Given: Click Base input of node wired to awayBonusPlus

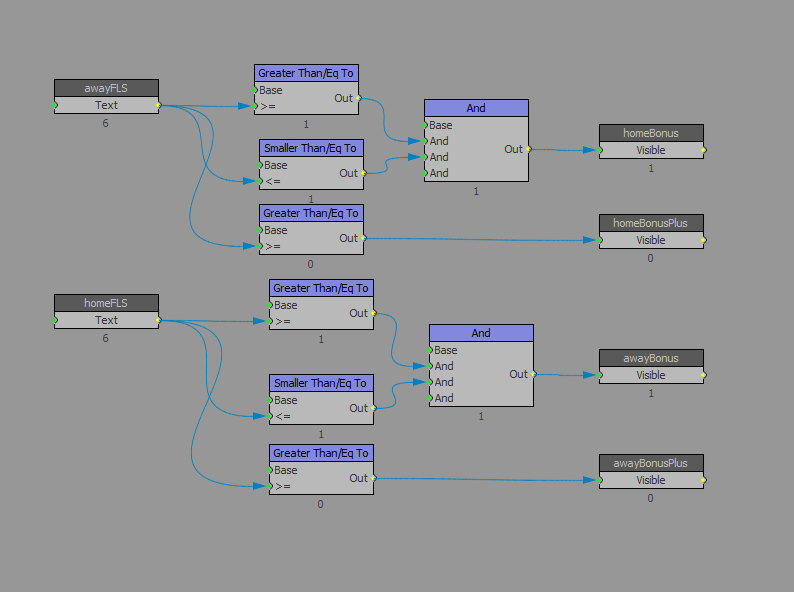Looking at the screenshot, I should pos(270,470).
